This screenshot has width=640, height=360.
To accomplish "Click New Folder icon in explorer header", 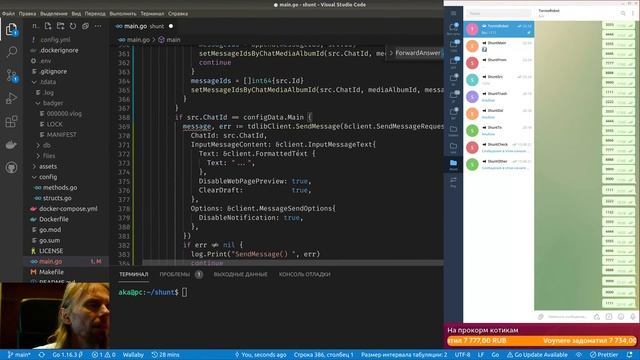I will tap(60, 26).
